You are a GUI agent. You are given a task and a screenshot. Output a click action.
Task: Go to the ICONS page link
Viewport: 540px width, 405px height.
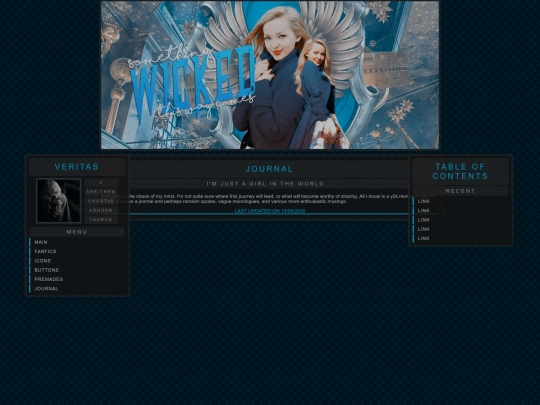click(x=43, y=261)
